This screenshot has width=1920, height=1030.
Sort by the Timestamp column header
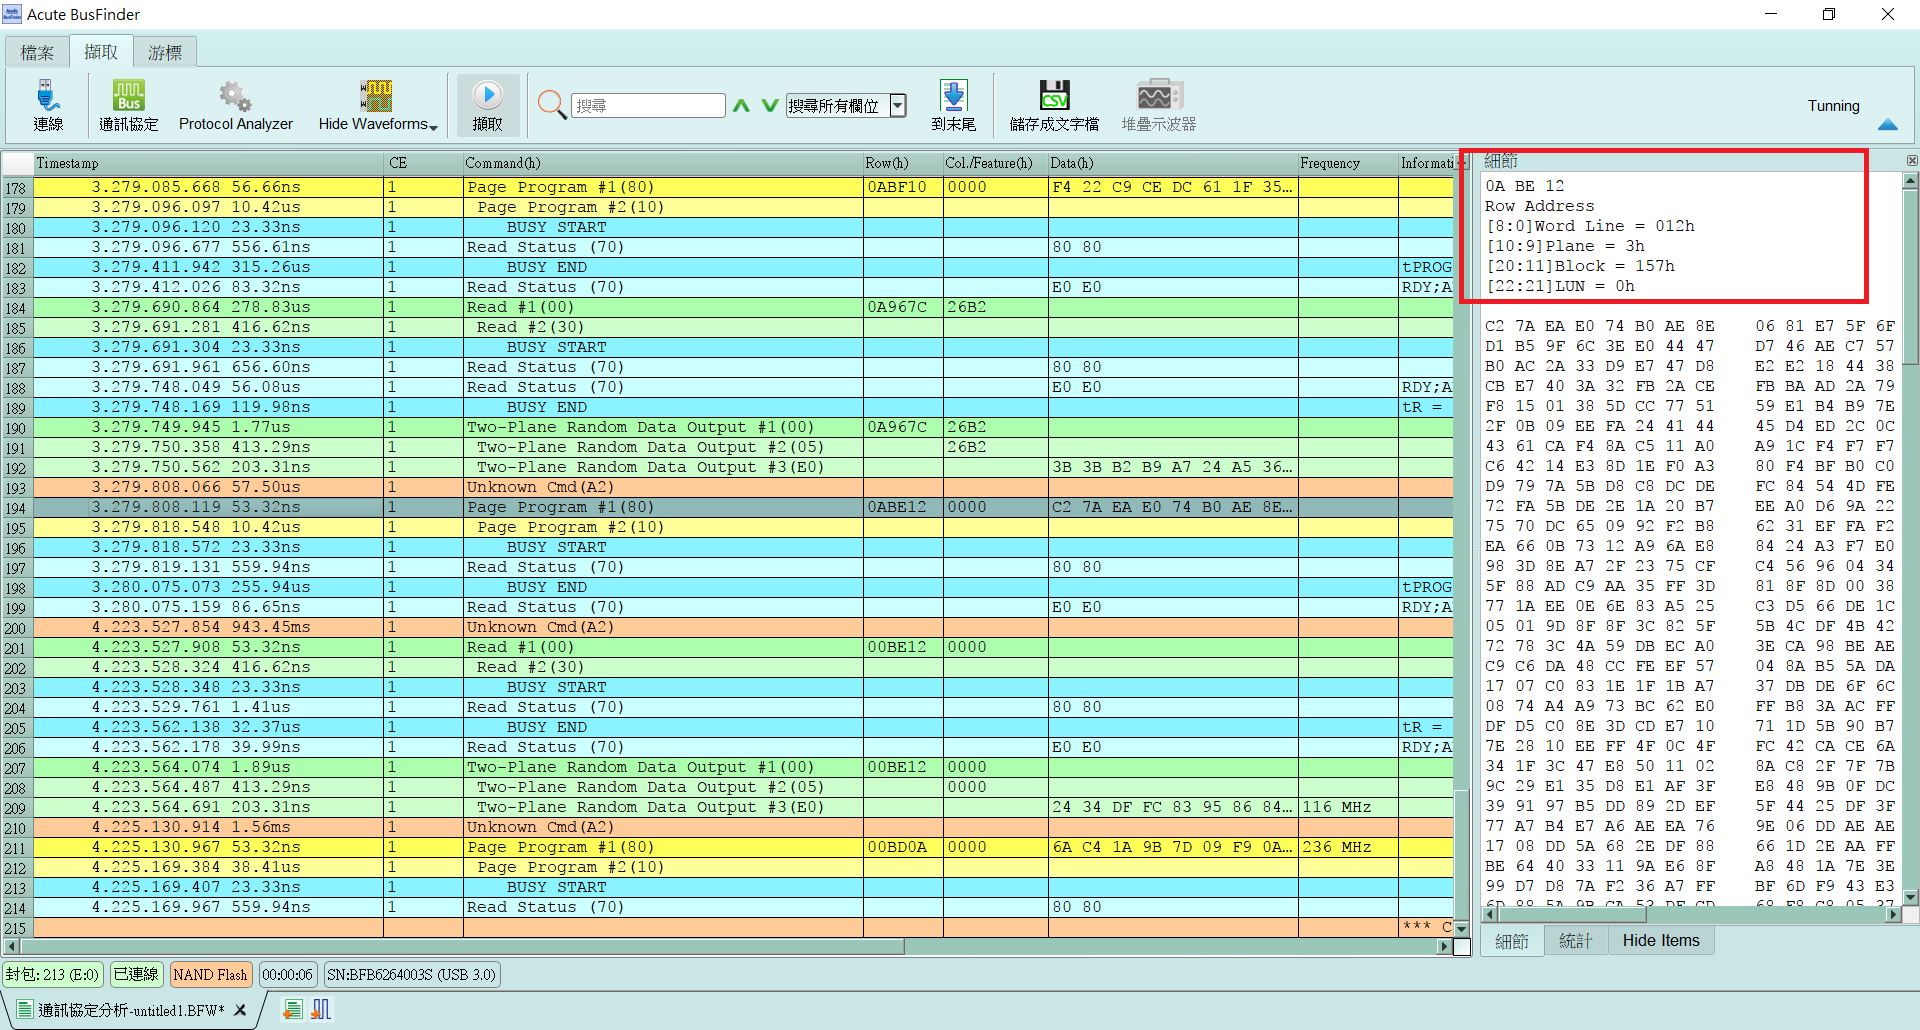pos(209,163)
